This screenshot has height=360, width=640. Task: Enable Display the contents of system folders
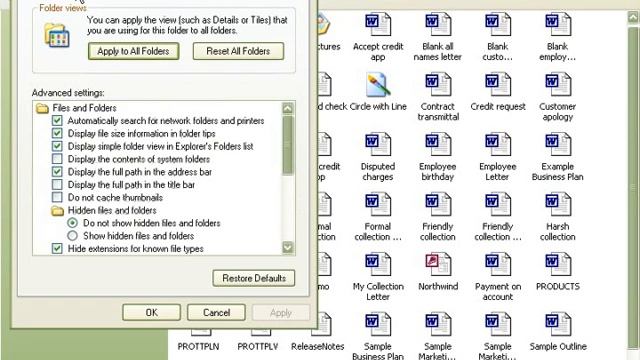click(x=57, y=159)
